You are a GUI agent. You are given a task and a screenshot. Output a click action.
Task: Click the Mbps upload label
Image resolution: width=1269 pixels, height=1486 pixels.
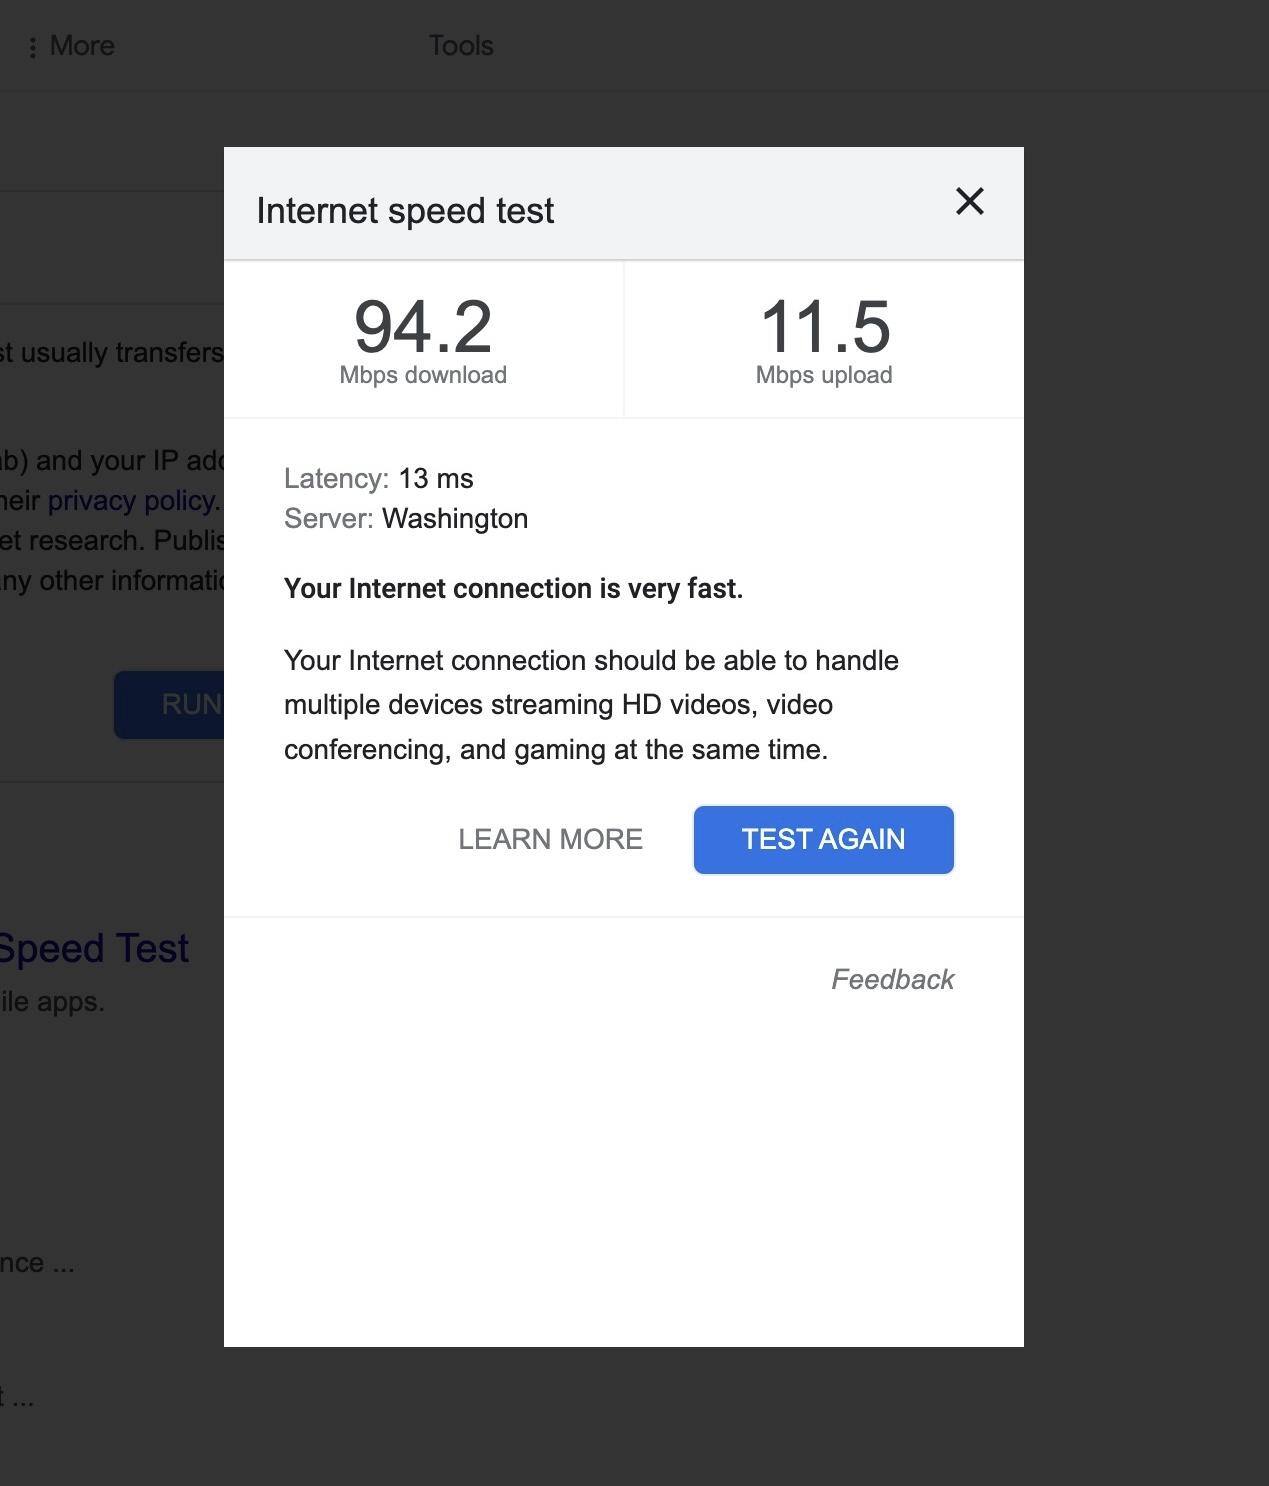pyautogui.click(x=824, y=375)
